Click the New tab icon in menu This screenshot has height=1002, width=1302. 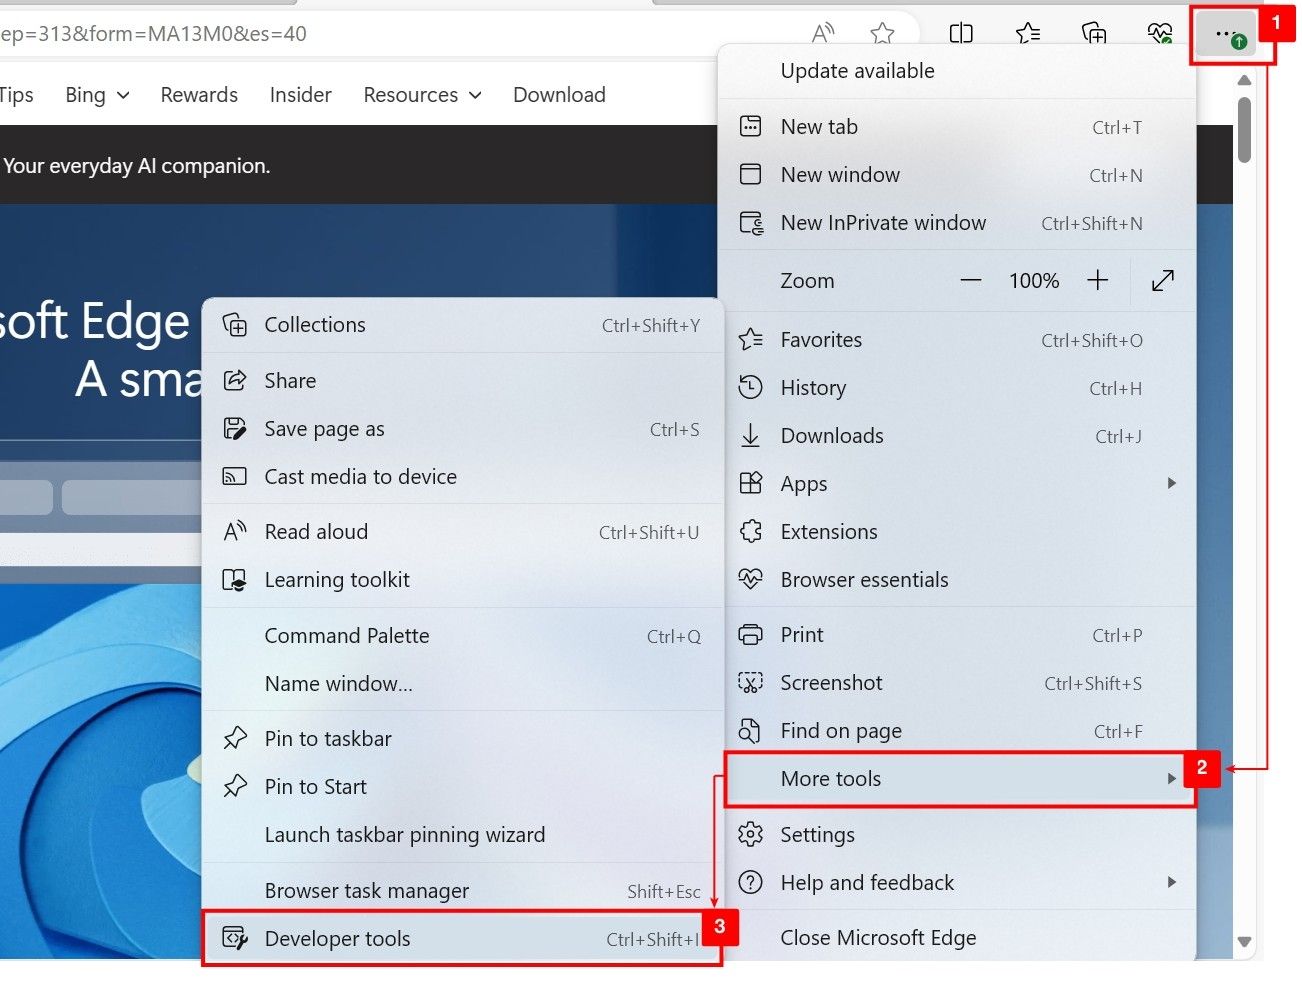pyautogui.click(x=750, y=127)
